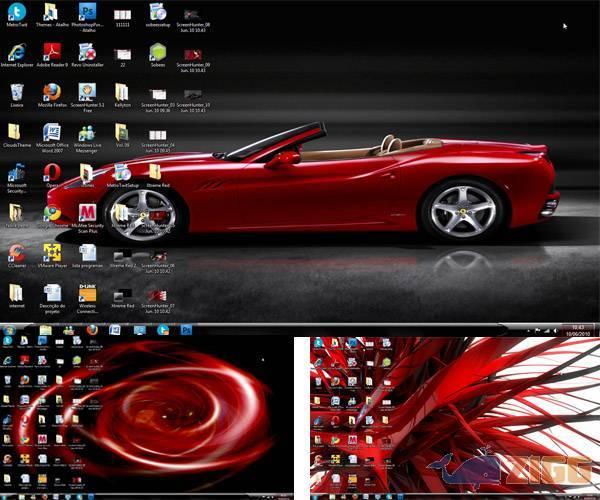Select the Revo Uninstaller icon
The image size is (600, 500).
click(87, 52)
